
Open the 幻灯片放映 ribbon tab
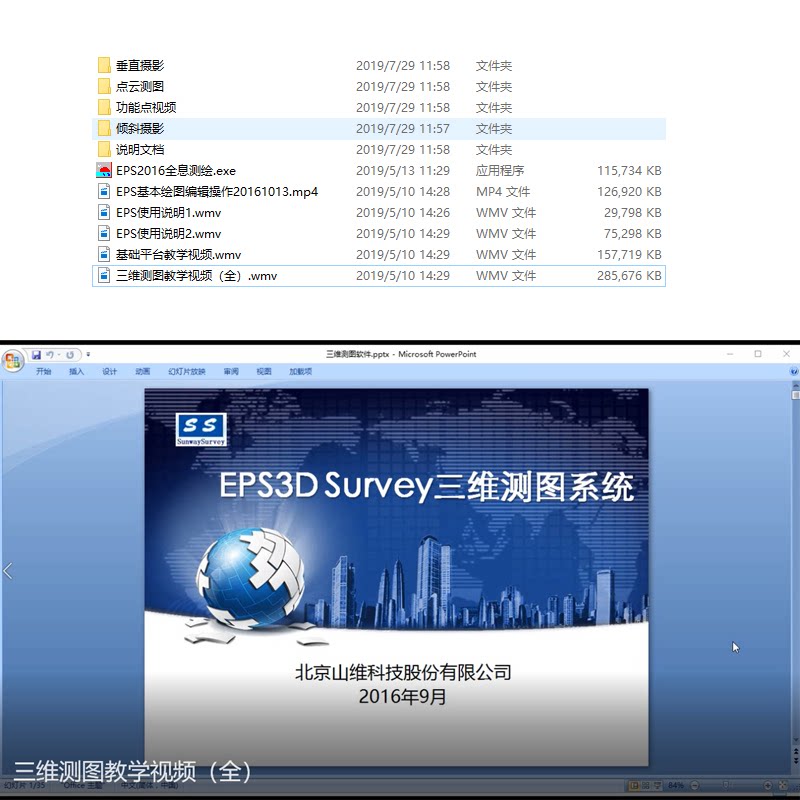(187, 371)
